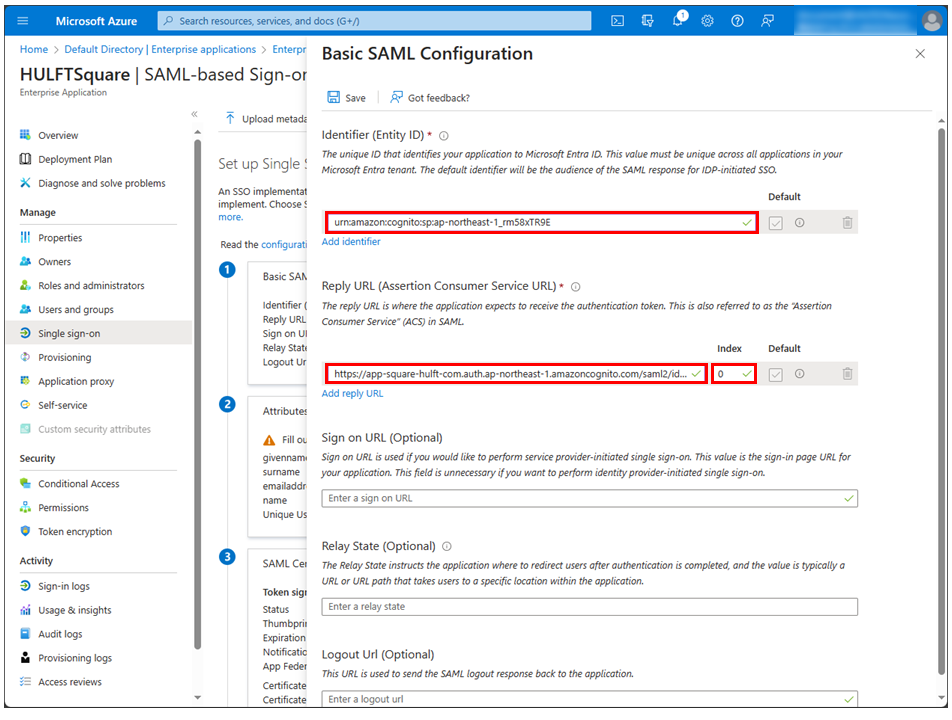Click the reply URL Index field

pos(734,374)
